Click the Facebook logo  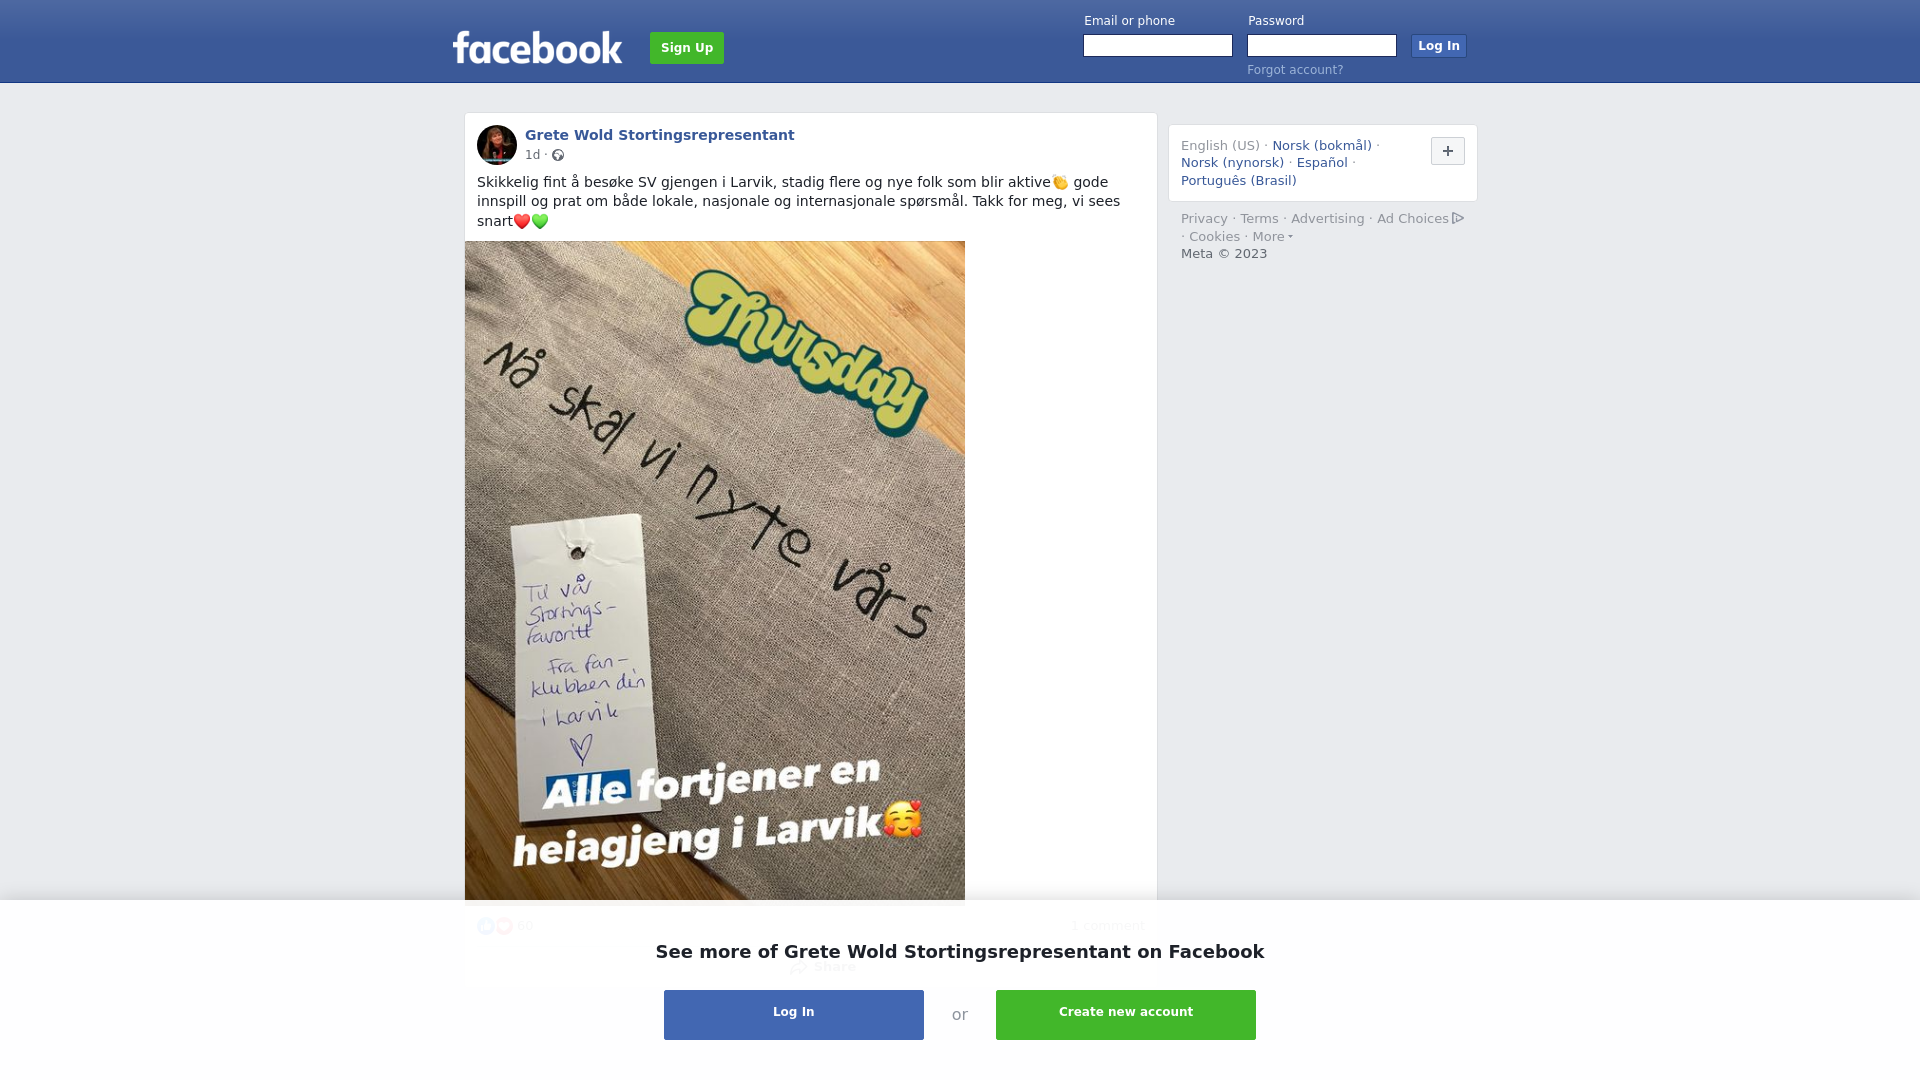(x=537, y=47)
